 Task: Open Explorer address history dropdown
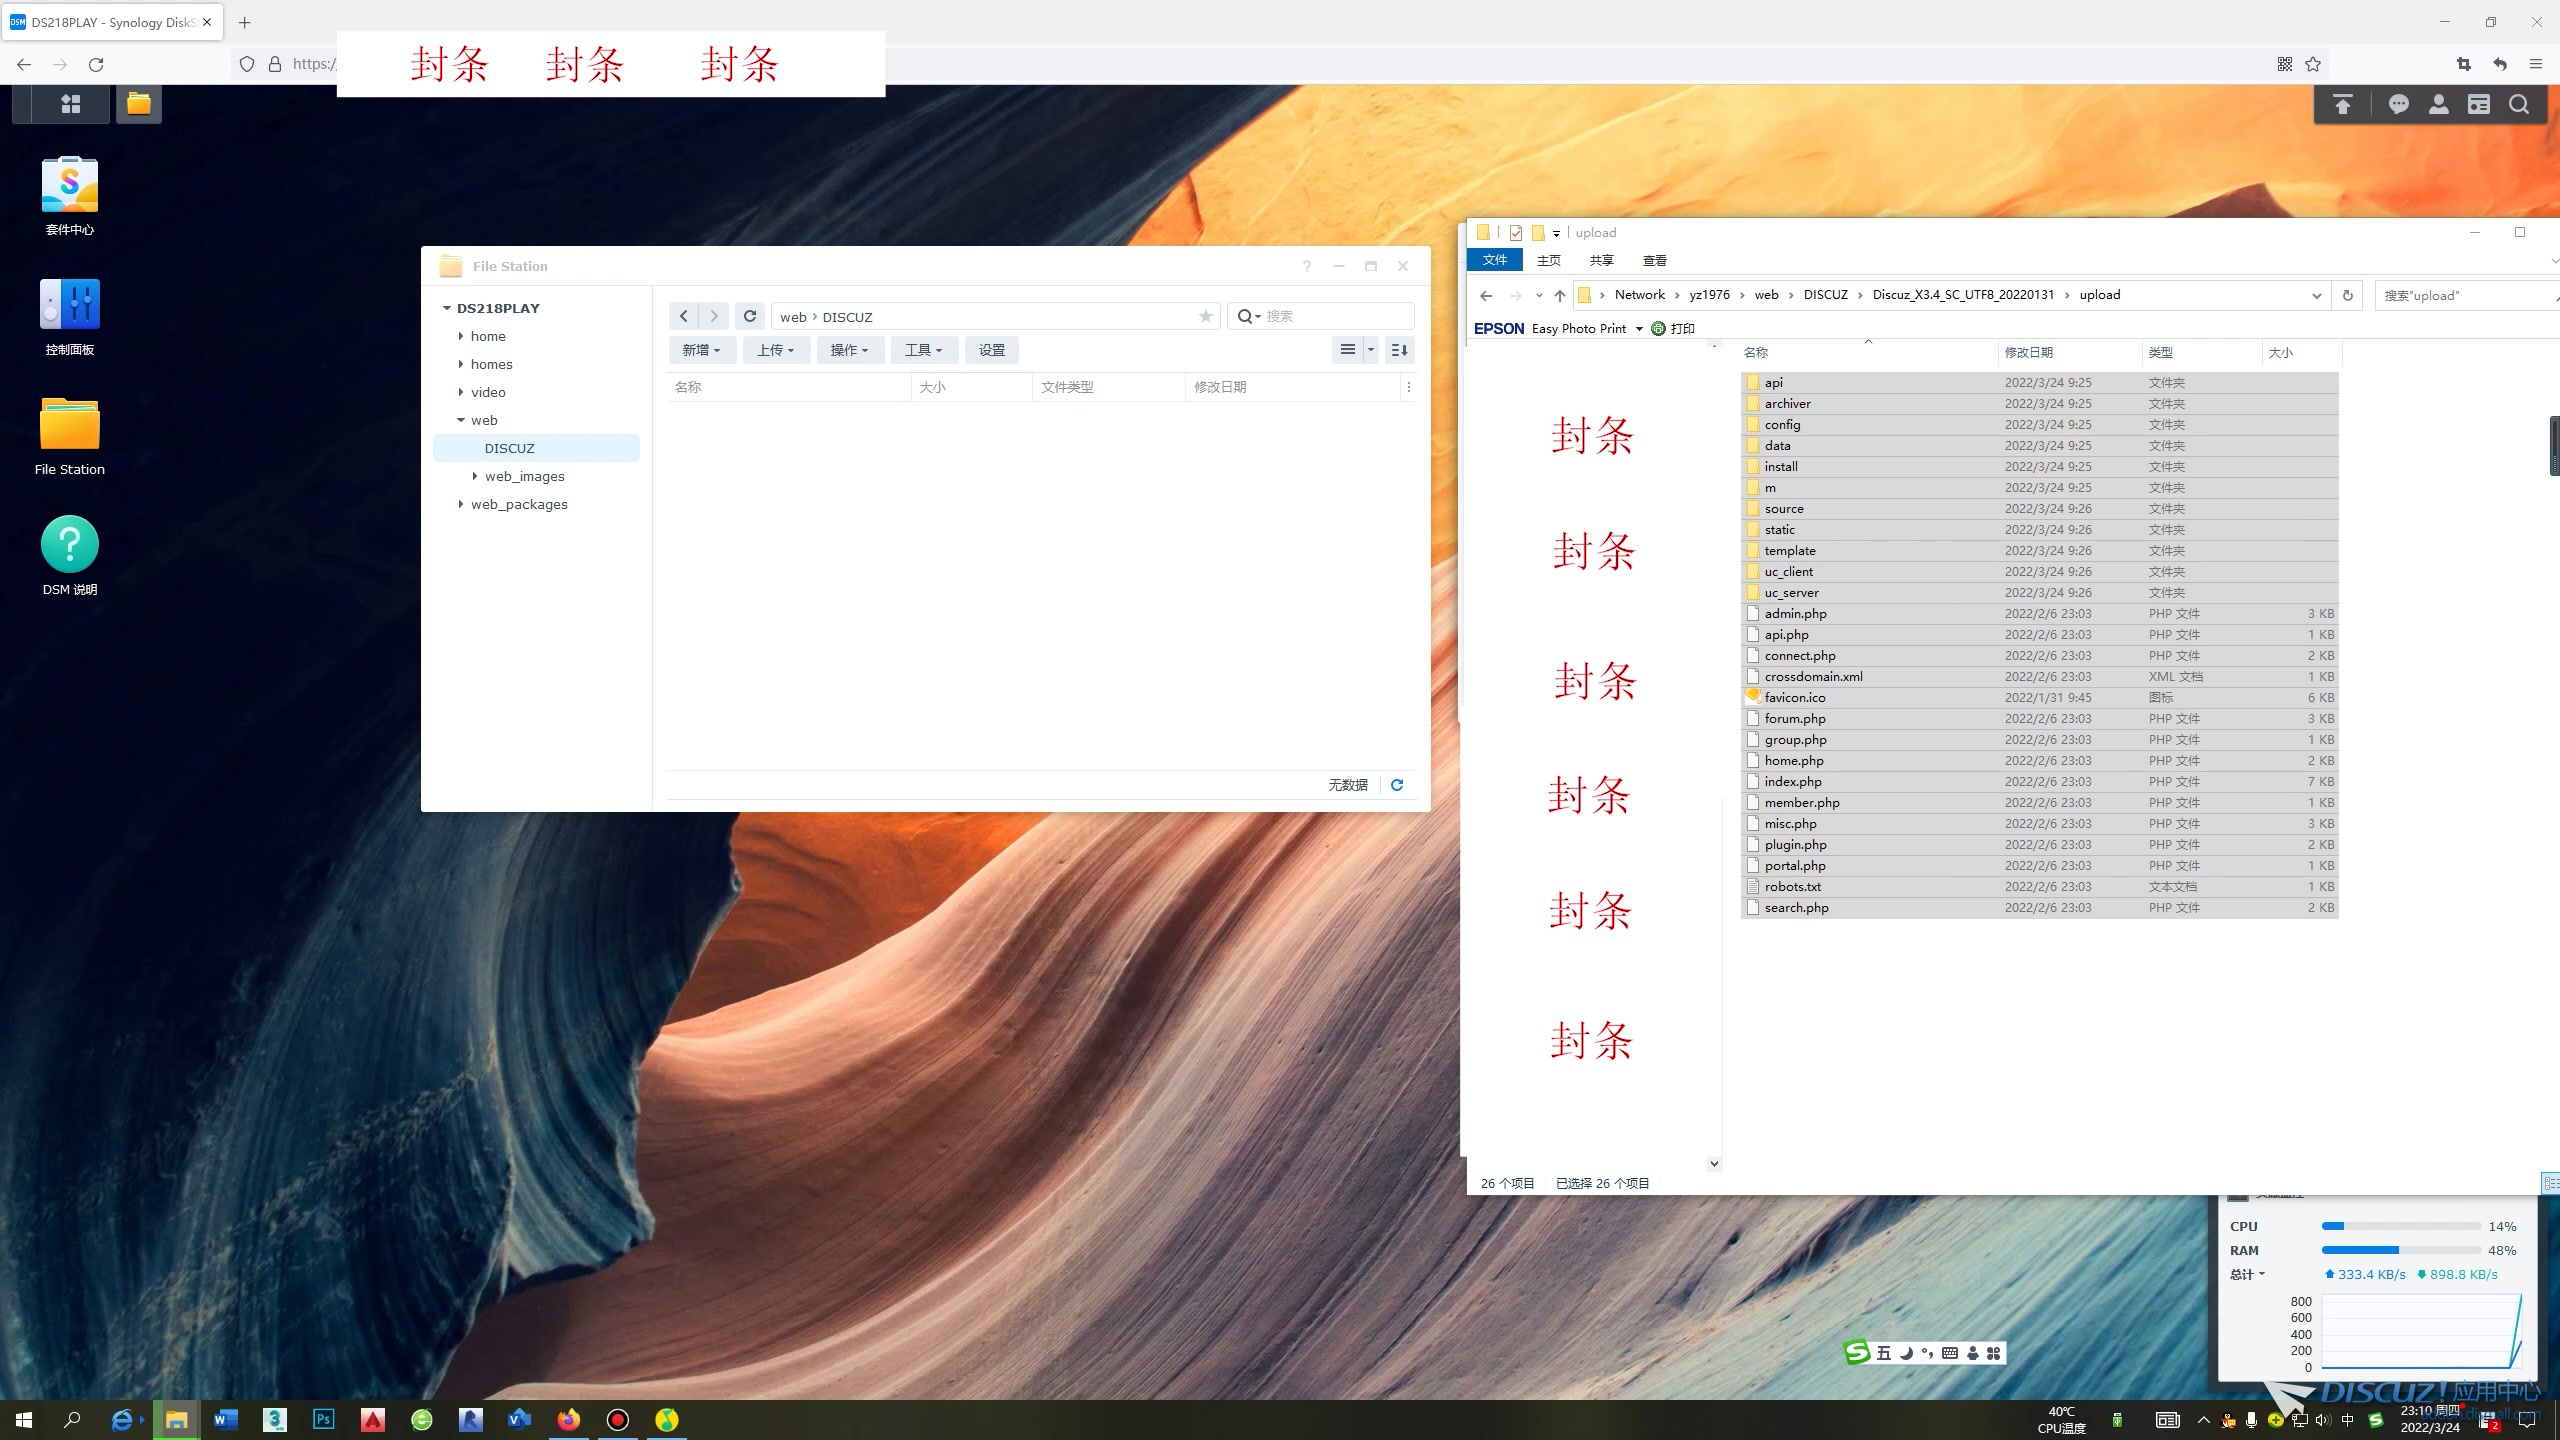pos(2317,295)
